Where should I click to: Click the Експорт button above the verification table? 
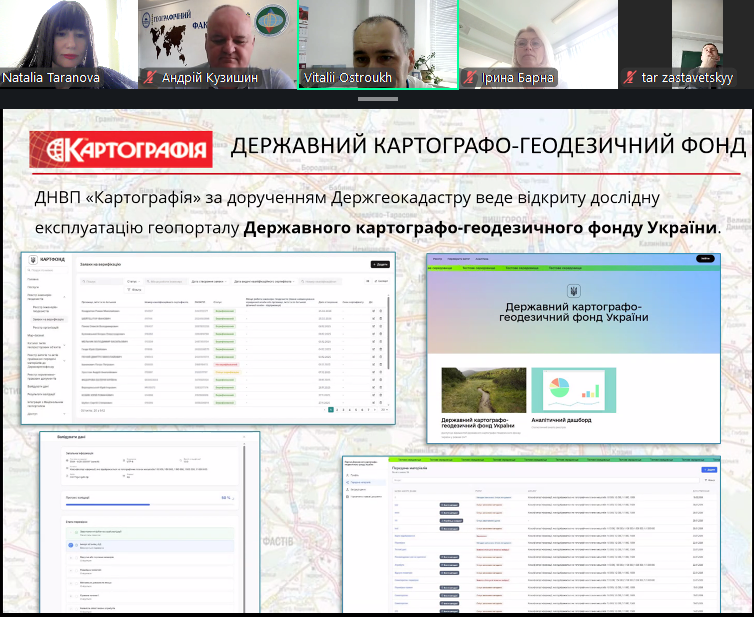click(x=381, y=281)
